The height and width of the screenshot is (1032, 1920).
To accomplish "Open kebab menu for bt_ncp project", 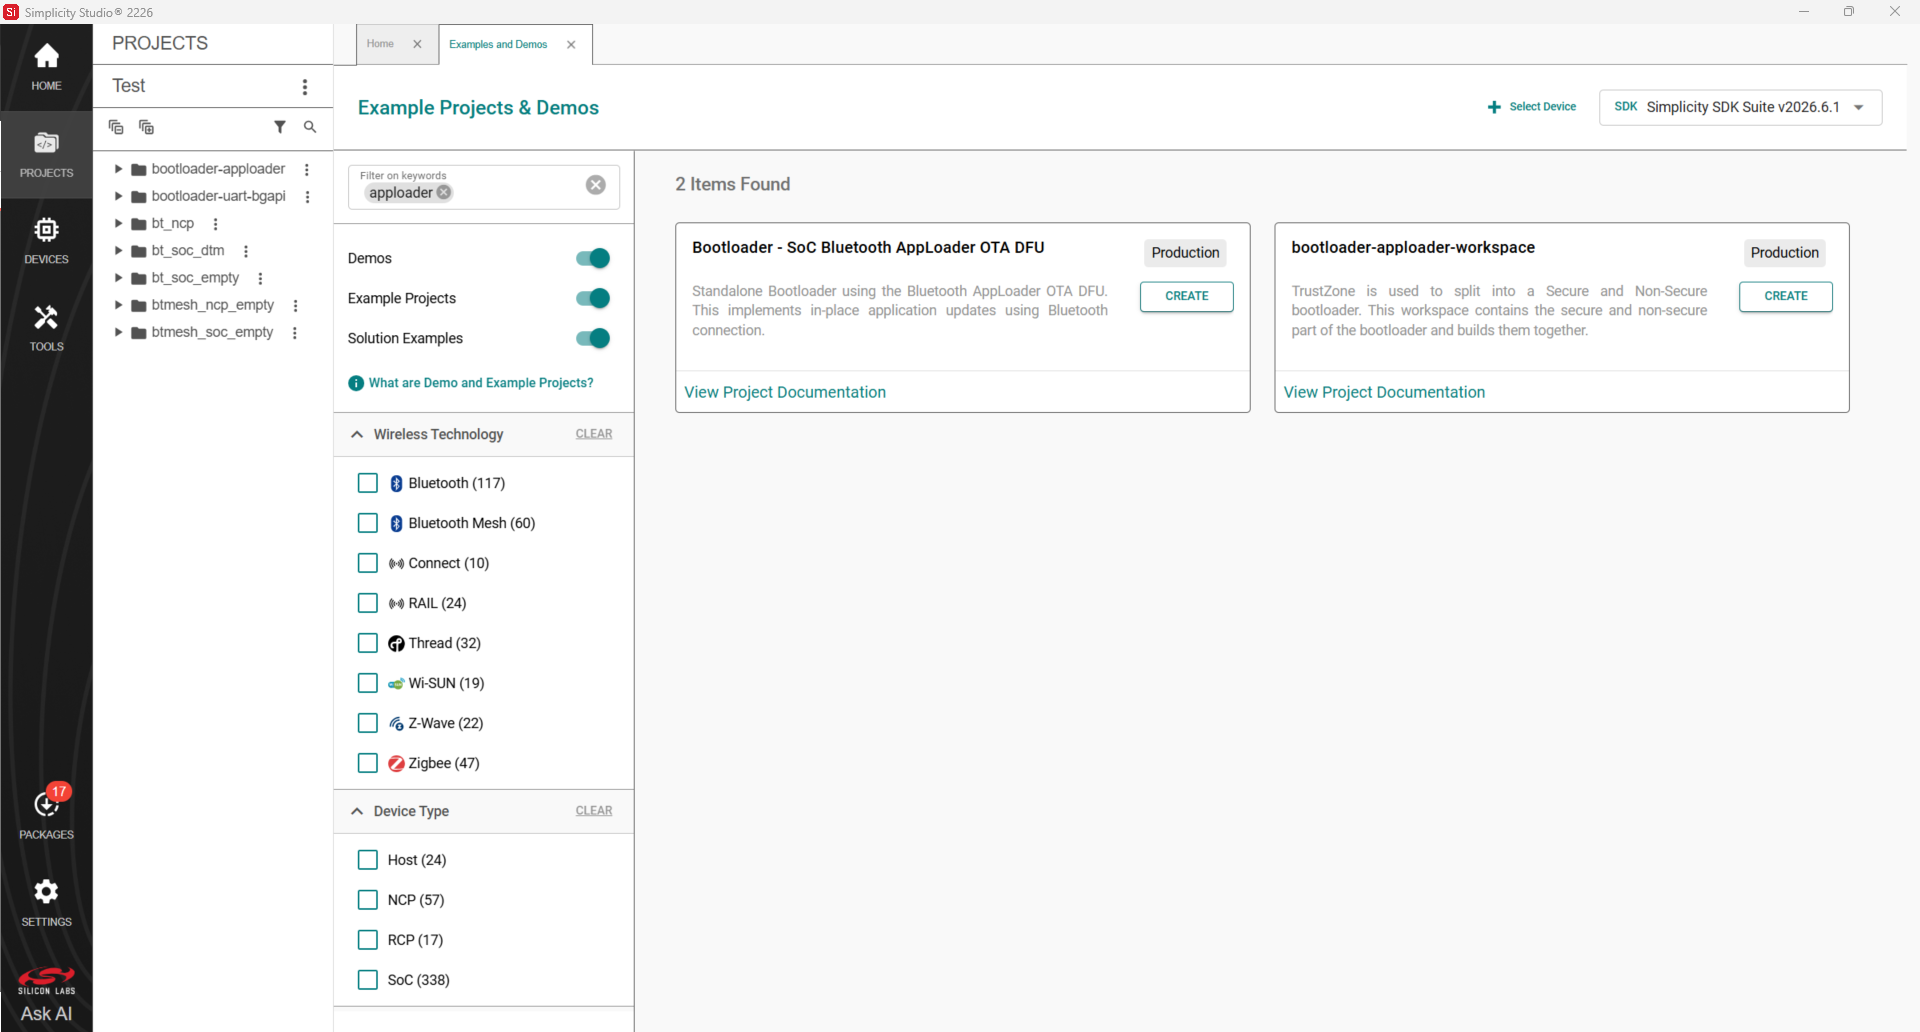I will tap(216, 224).
